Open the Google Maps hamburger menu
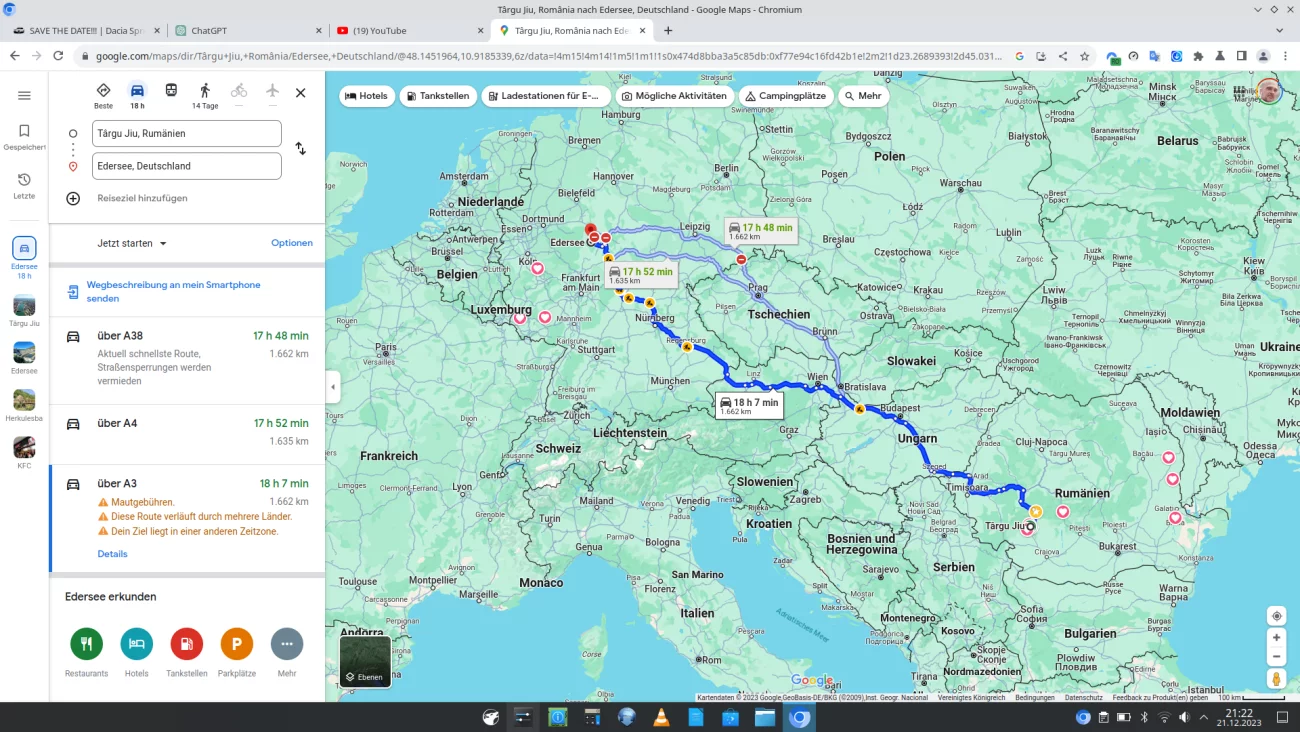The width and height of the screenshot is (1300, 732). click(24, 95)
